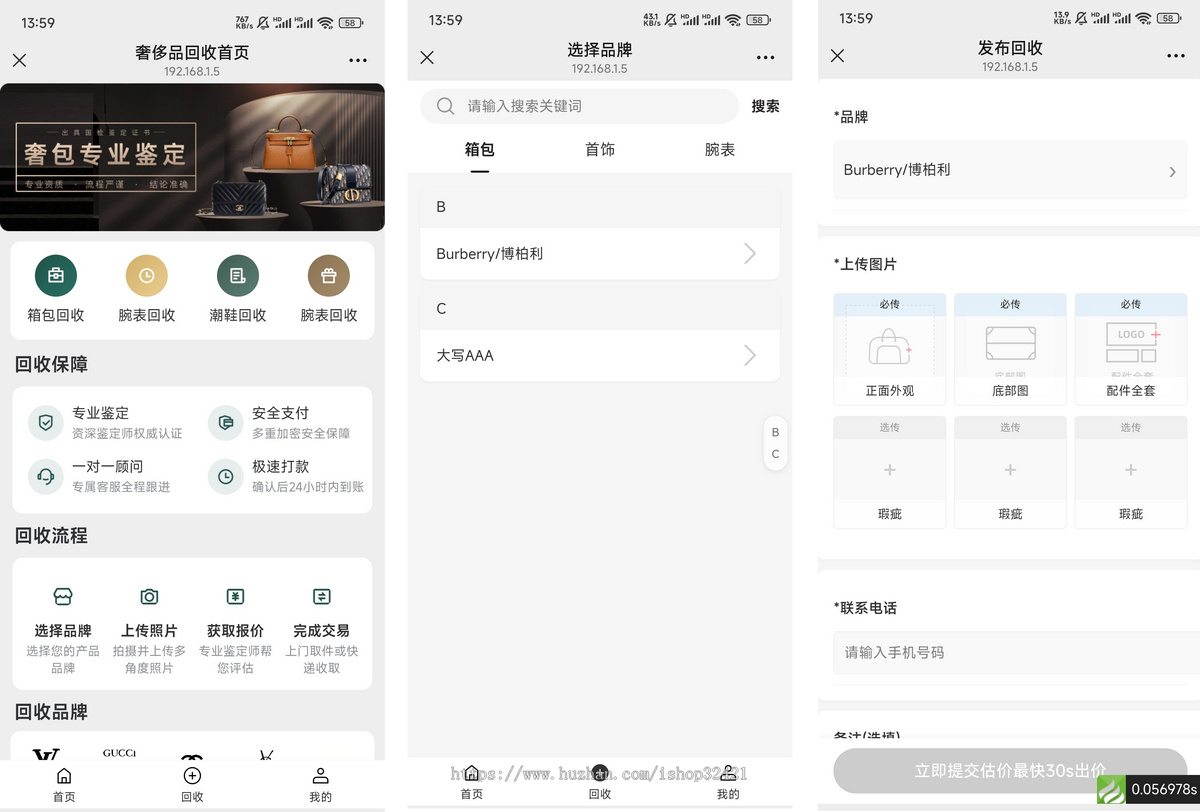Go to 我的 tab in home screen

pos(320,785)
